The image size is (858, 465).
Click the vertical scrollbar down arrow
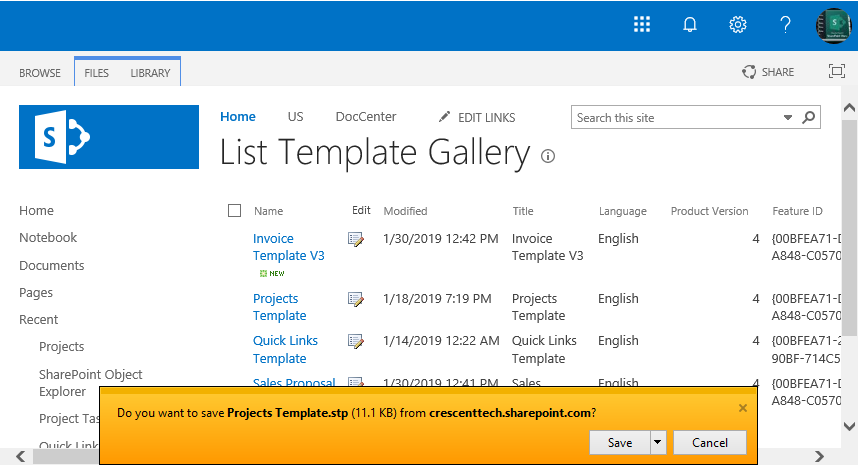(849, 426)
